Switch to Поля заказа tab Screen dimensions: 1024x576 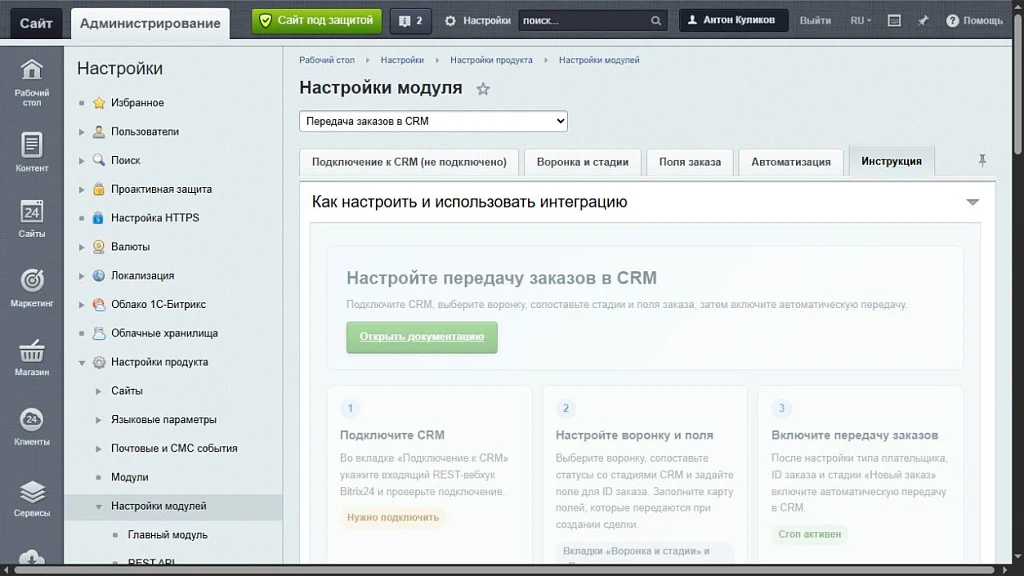pyautogui.click(x=690, y=162)
